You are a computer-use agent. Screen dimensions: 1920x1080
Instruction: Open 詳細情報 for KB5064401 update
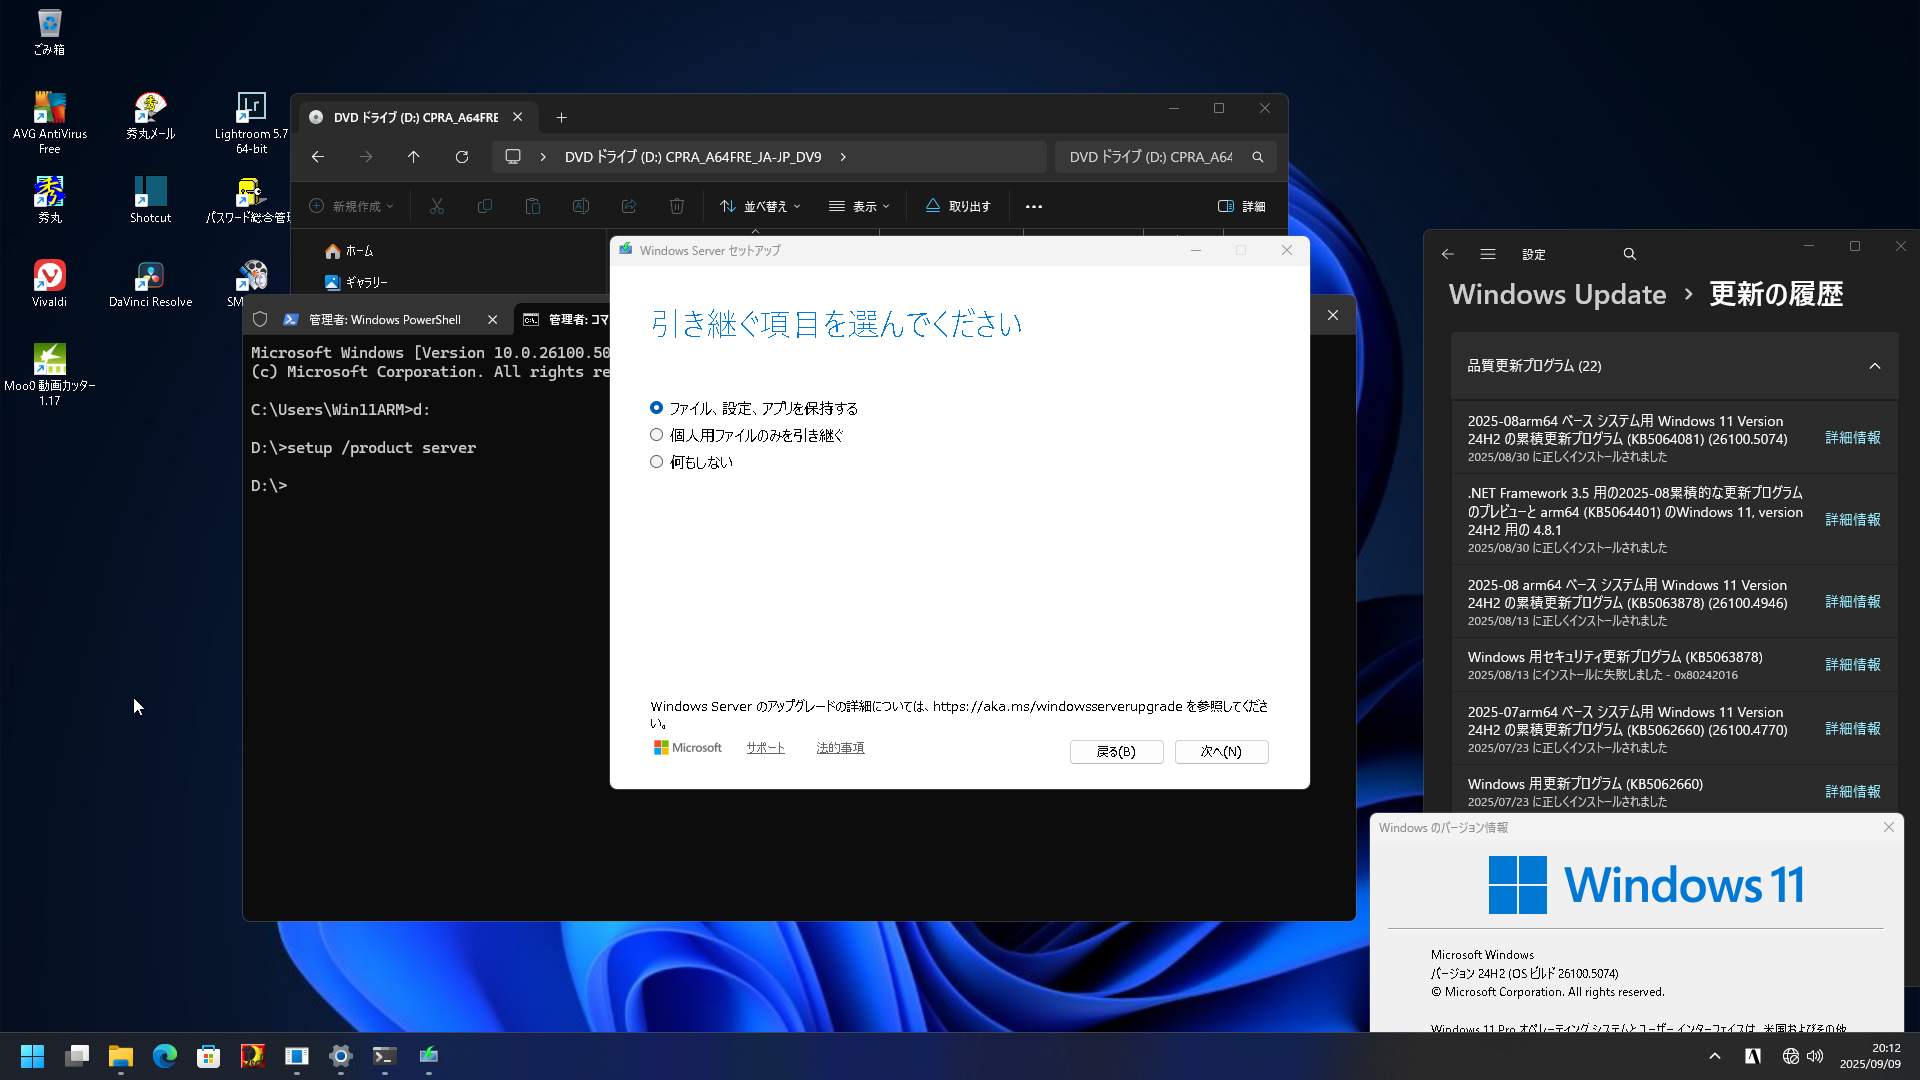(1852, 519)
